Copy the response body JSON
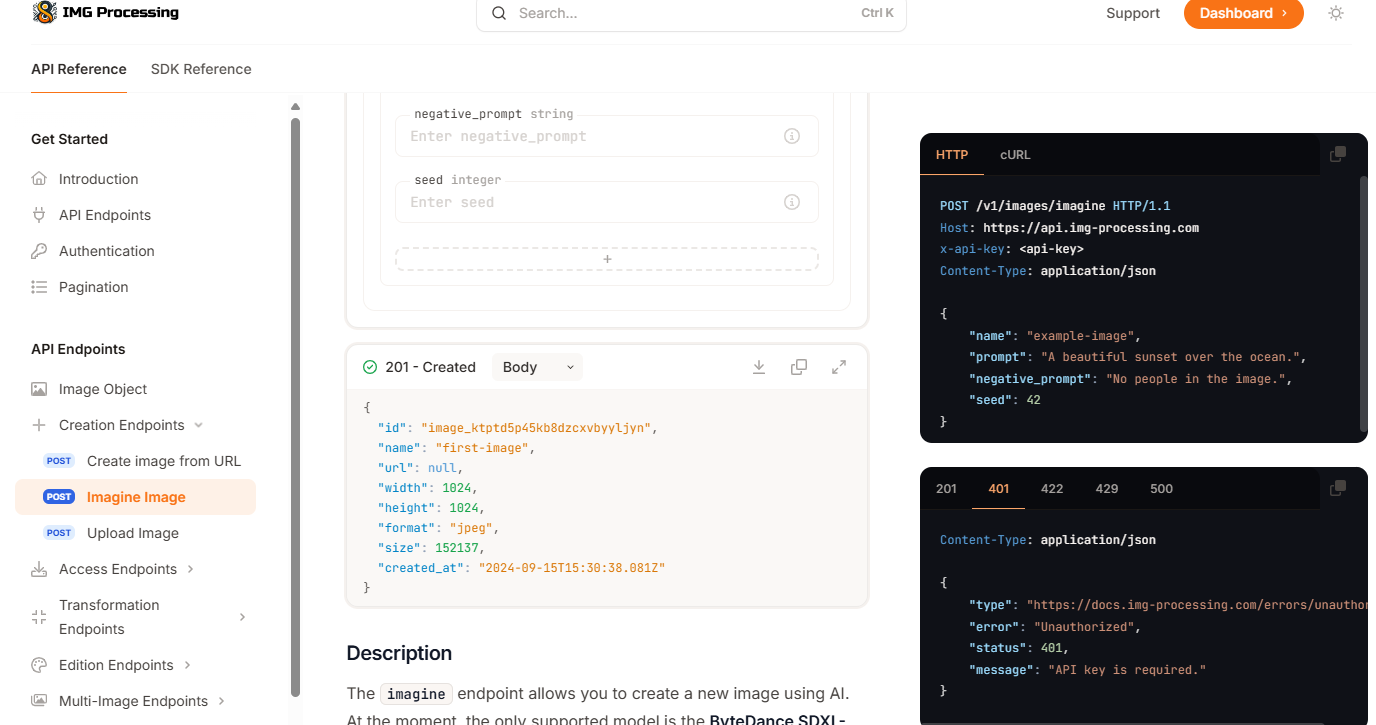This screenshot has width=1376, height=725. click(x=799, y=367)
